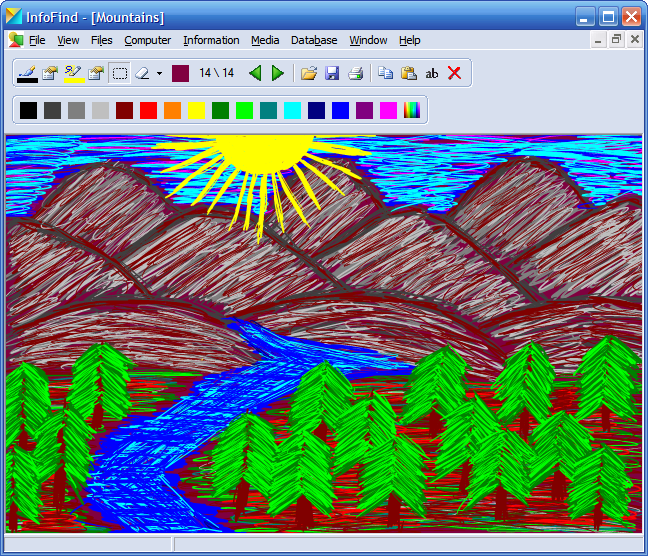
Task: Pick the bright lime green swatch
Action: (244, 110)
